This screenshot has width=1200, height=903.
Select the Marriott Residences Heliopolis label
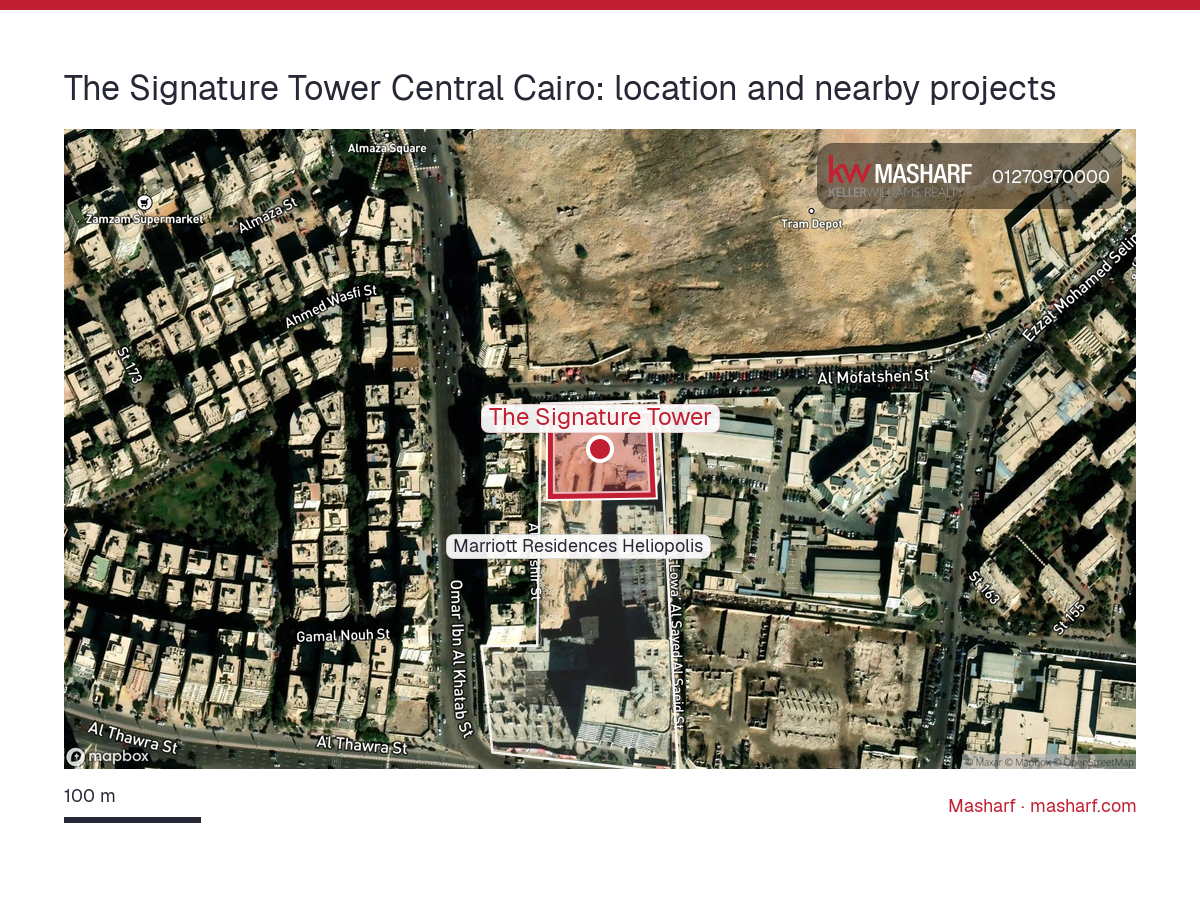(x=578, y=546)
